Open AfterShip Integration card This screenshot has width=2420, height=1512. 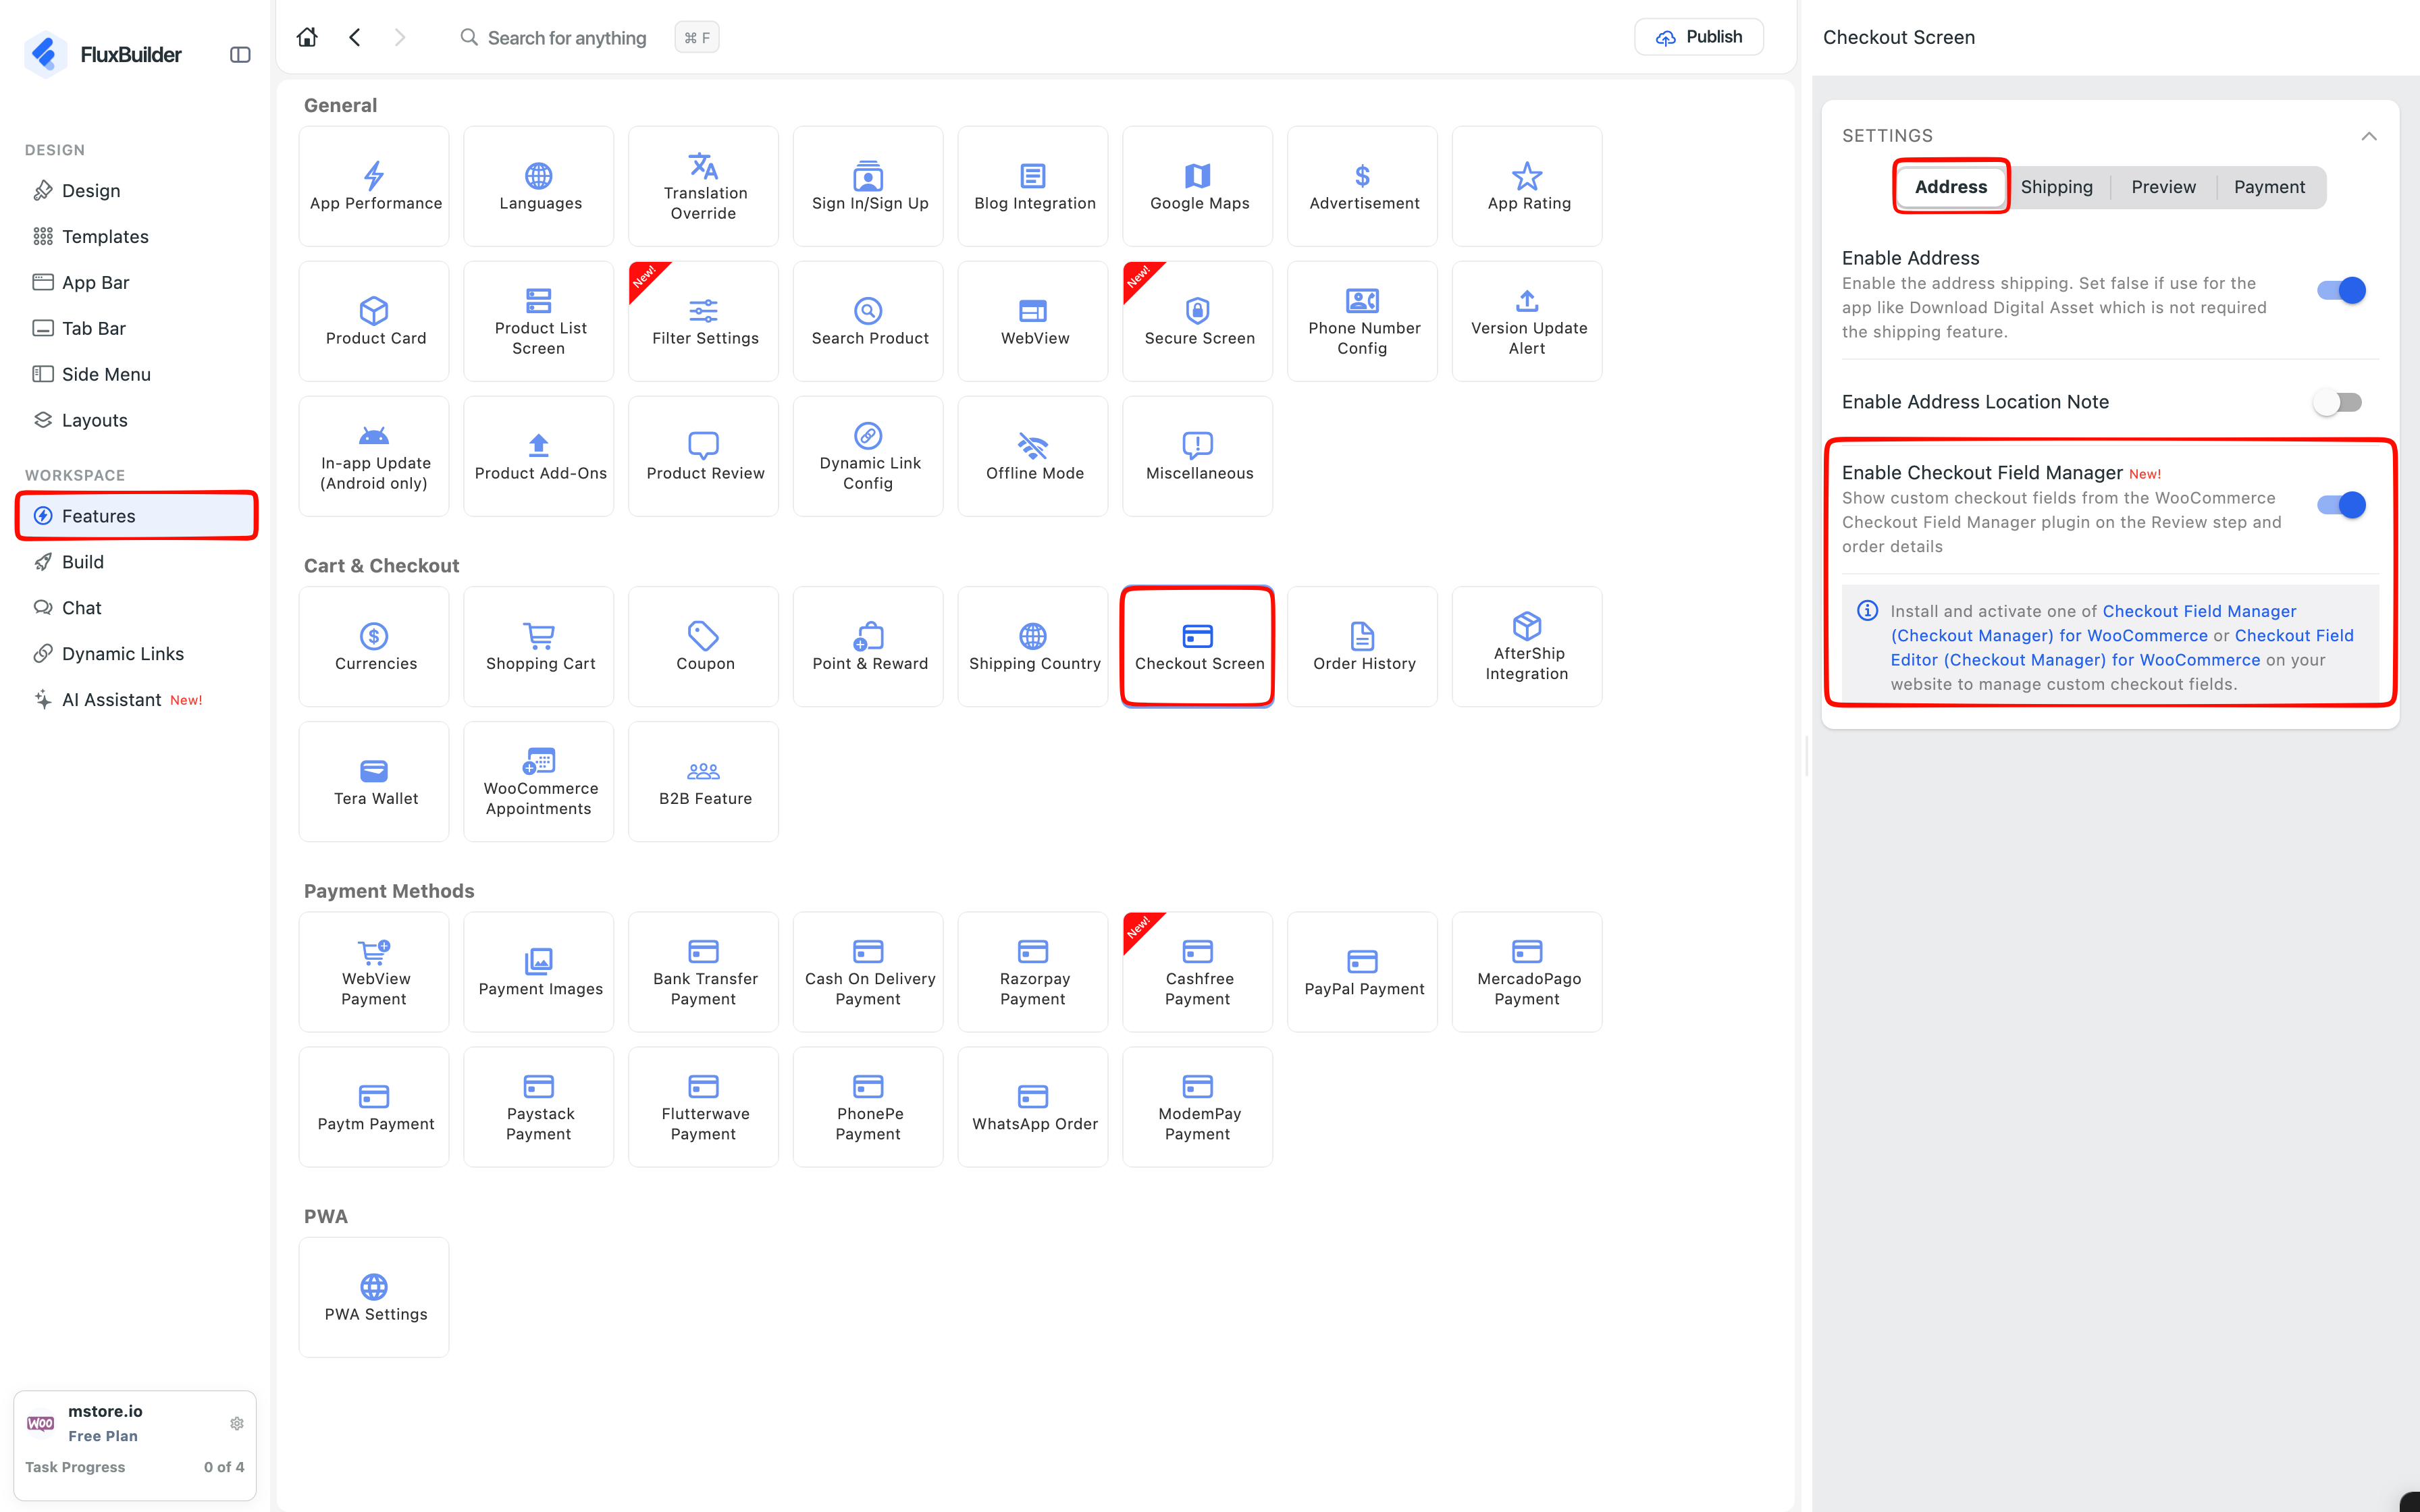[x=1527, y=646]
